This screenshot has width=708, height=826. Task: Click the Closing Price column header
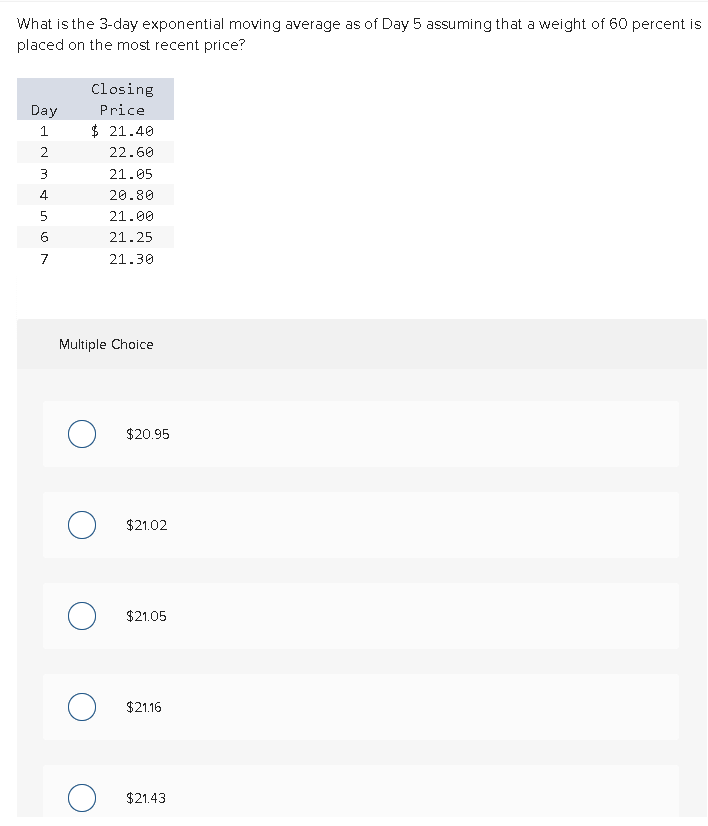[122, 99]
